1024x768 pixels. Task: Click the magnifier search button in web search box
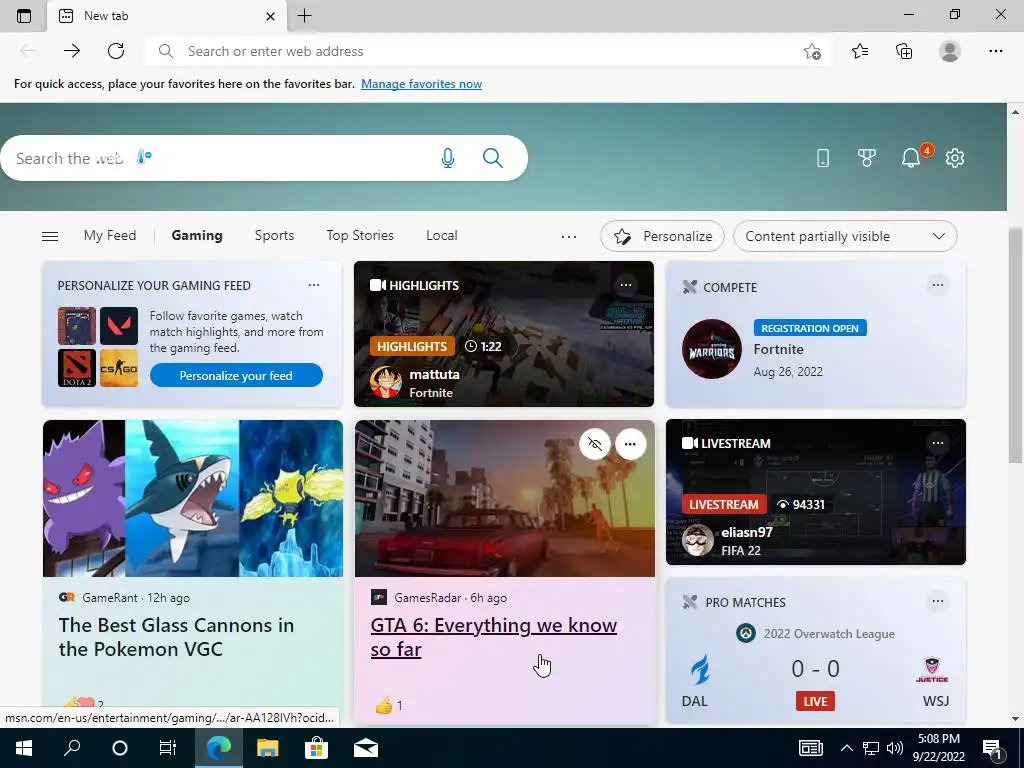coord(492,158)
